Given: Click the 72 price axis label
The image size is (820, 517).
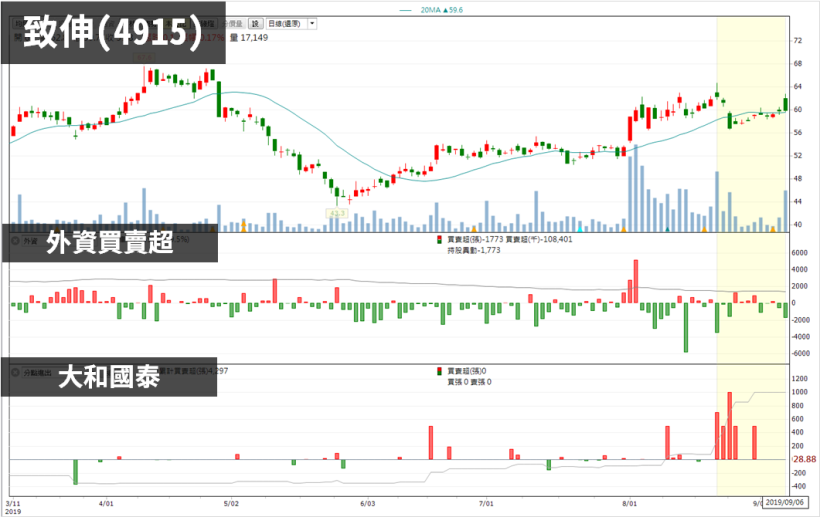Looking at the screenshot, I should click(798, 41).
